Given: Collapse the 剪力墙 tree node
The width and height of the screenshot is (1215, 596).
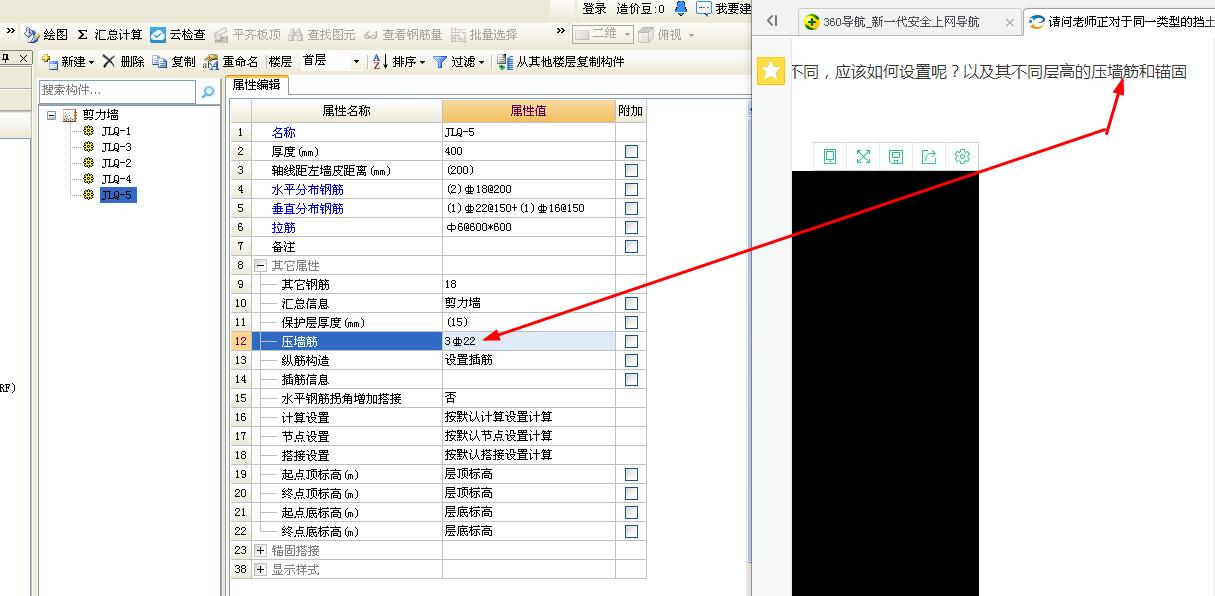Looking at the screenshot, I should coord(52,115).
